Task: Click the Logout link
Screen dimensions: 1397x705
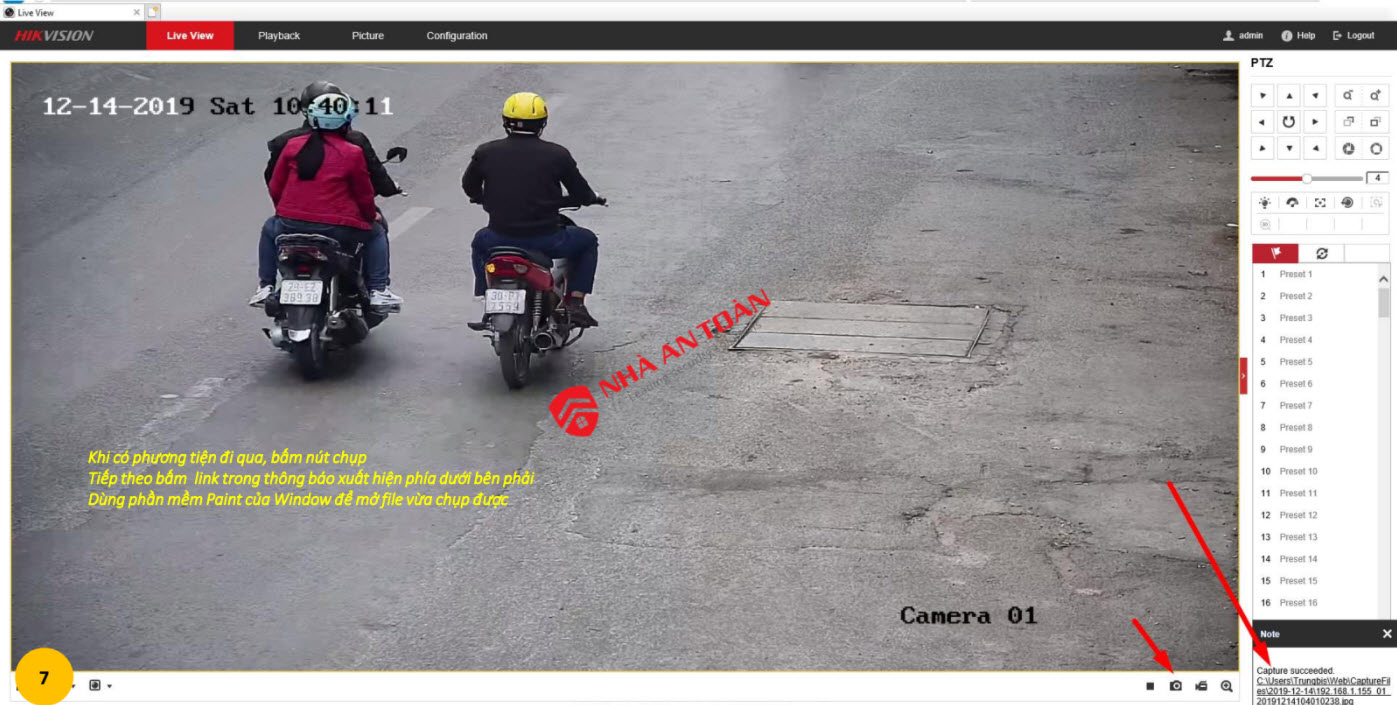Action: click(x=1354, y=36)
